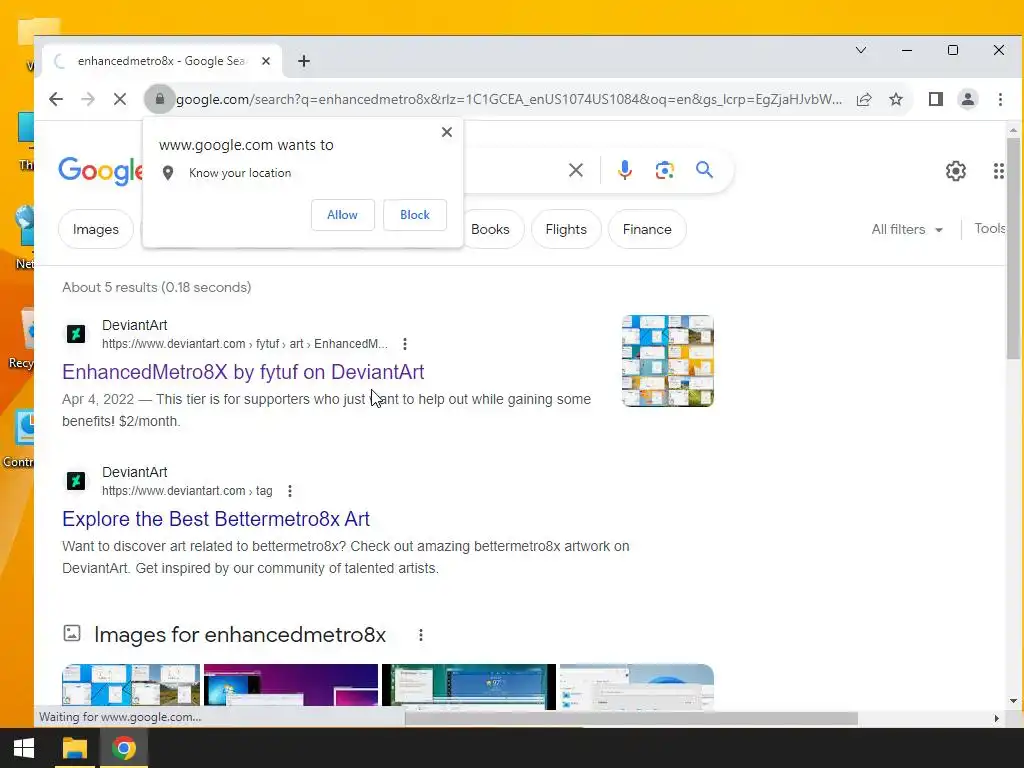This screenshot has width=1024, height=768.
Task: Clear the Google search box text
Action: coord(575,170)
